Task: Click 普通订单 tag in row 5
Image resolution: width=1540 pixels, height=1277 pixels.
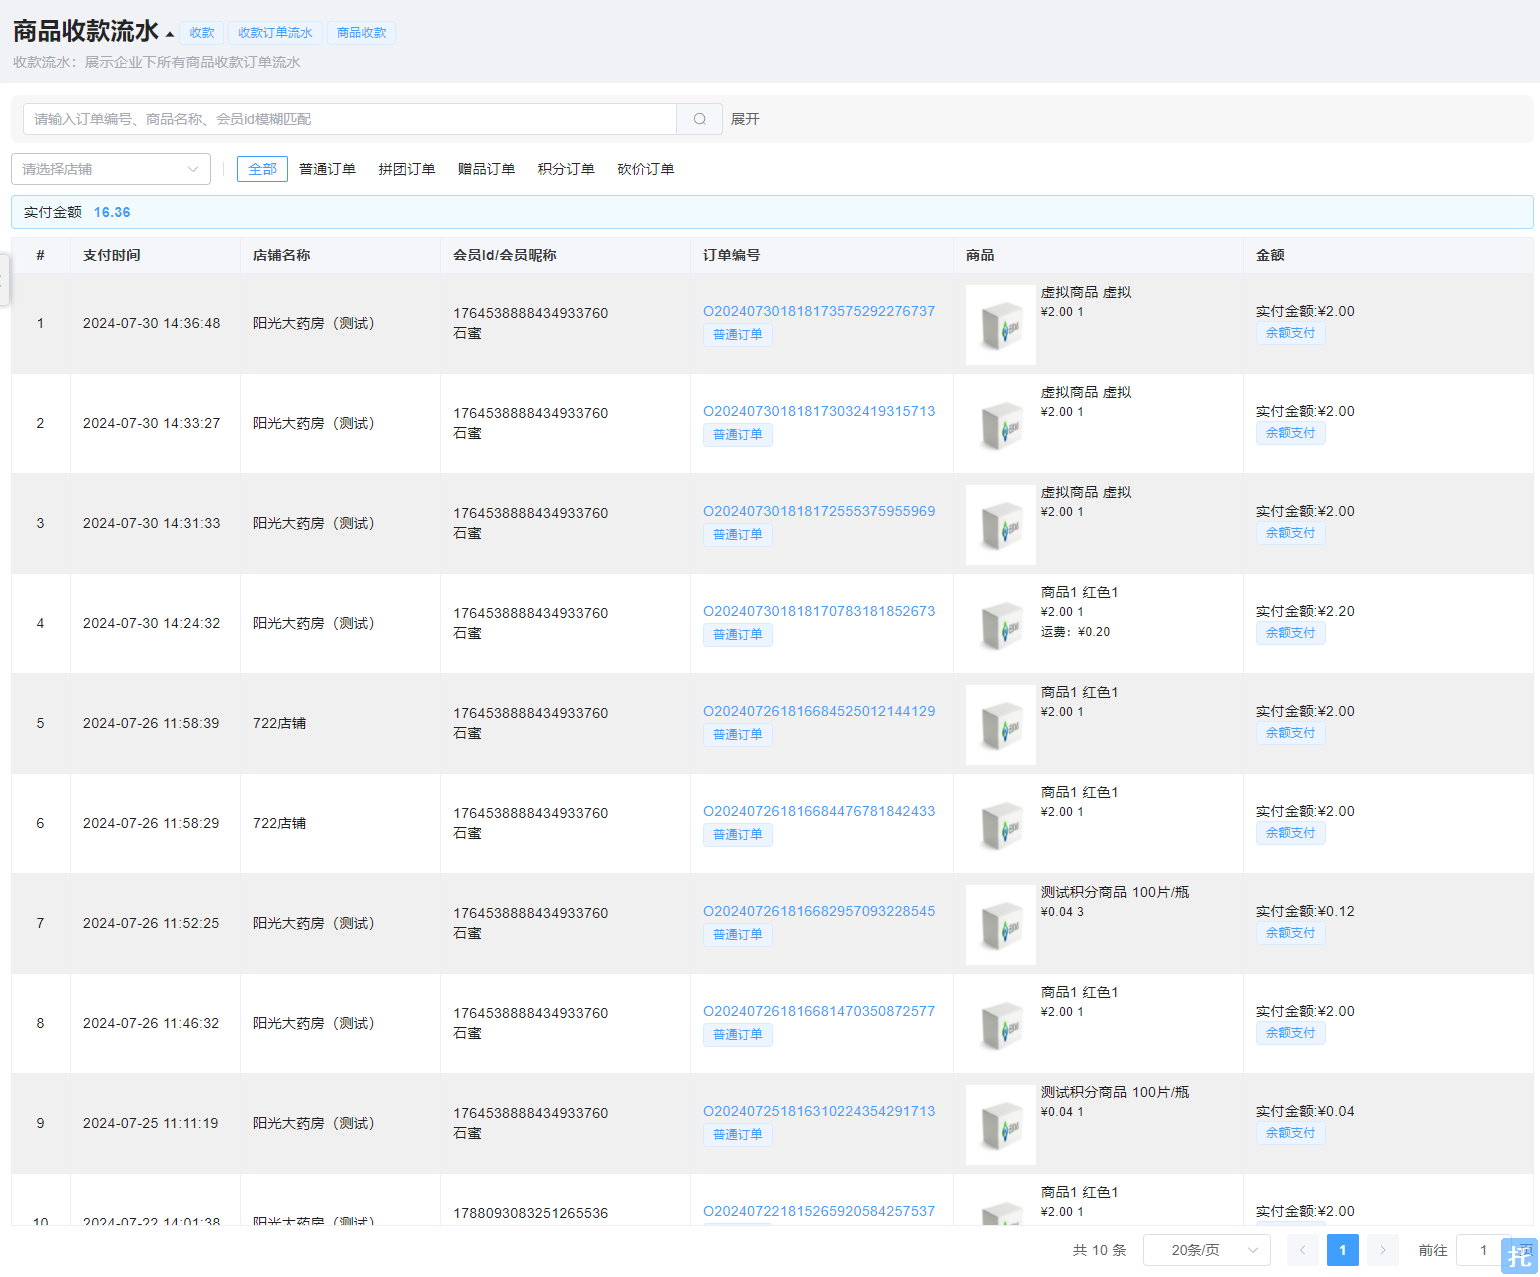Action: [x=738, y=735]
